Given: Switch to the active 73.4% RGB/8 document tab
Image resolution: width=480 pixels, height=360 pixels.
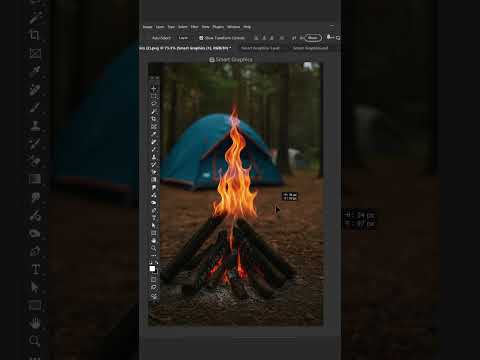Looking at the screenshot, I should point(185,48).
